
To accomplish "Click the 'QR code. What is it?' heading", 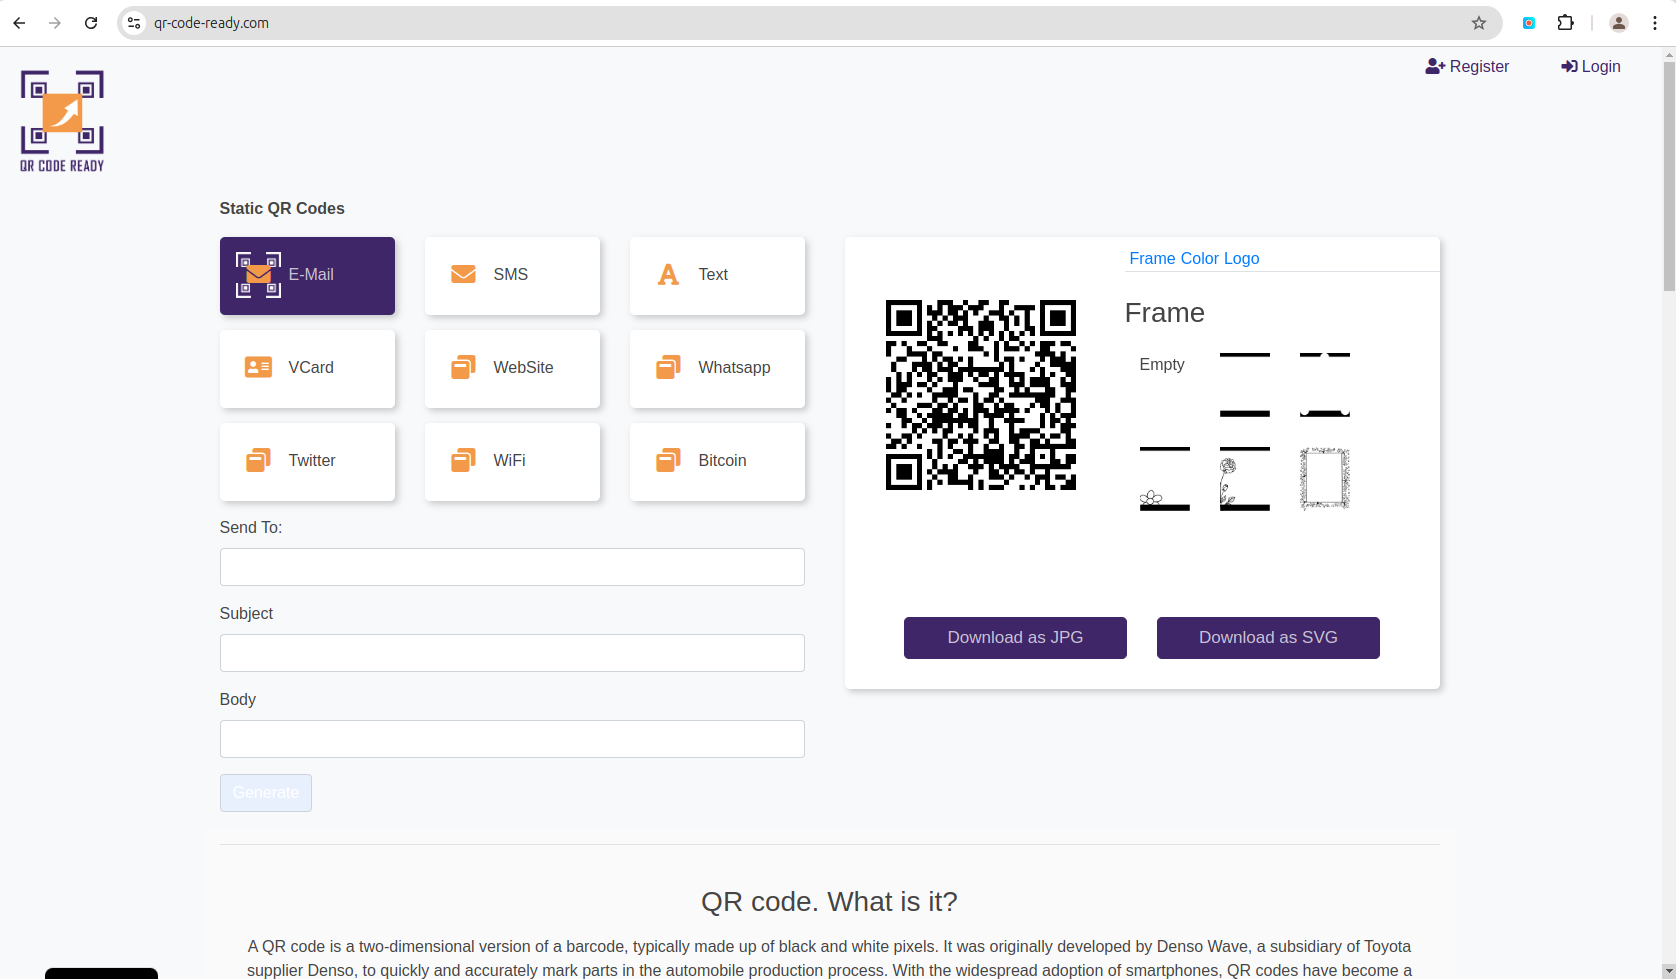I will coord(829,902).
